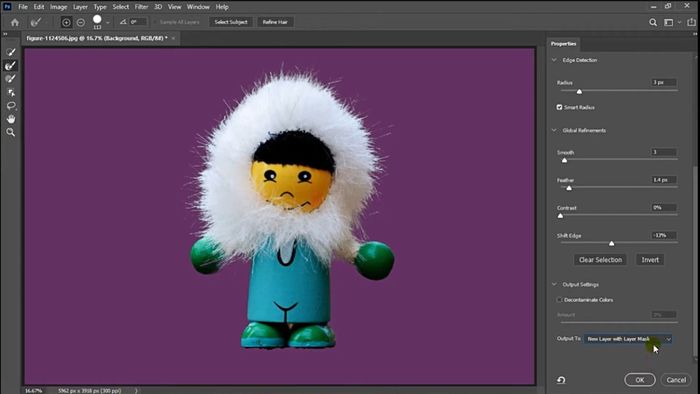Select the Quick Selection tool
The height and width of the screenshot is (394, 700).
(x=11, y=52)
